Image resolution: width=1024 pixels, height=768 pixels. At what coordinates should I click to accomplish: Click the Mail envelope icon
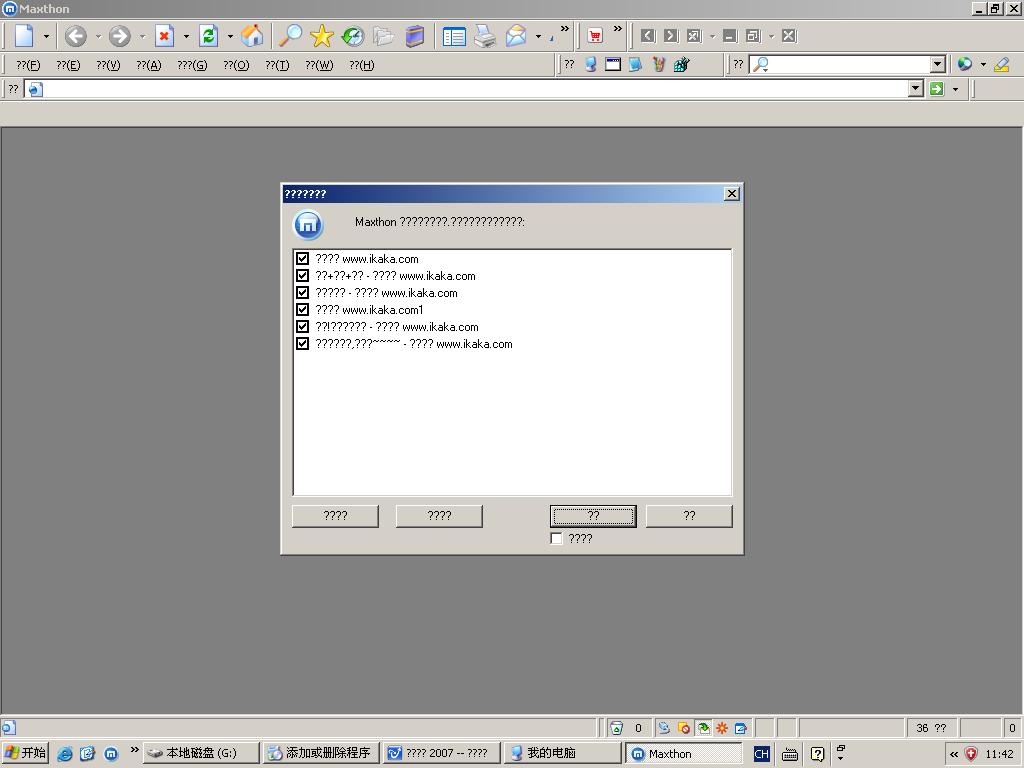(516, 36)
